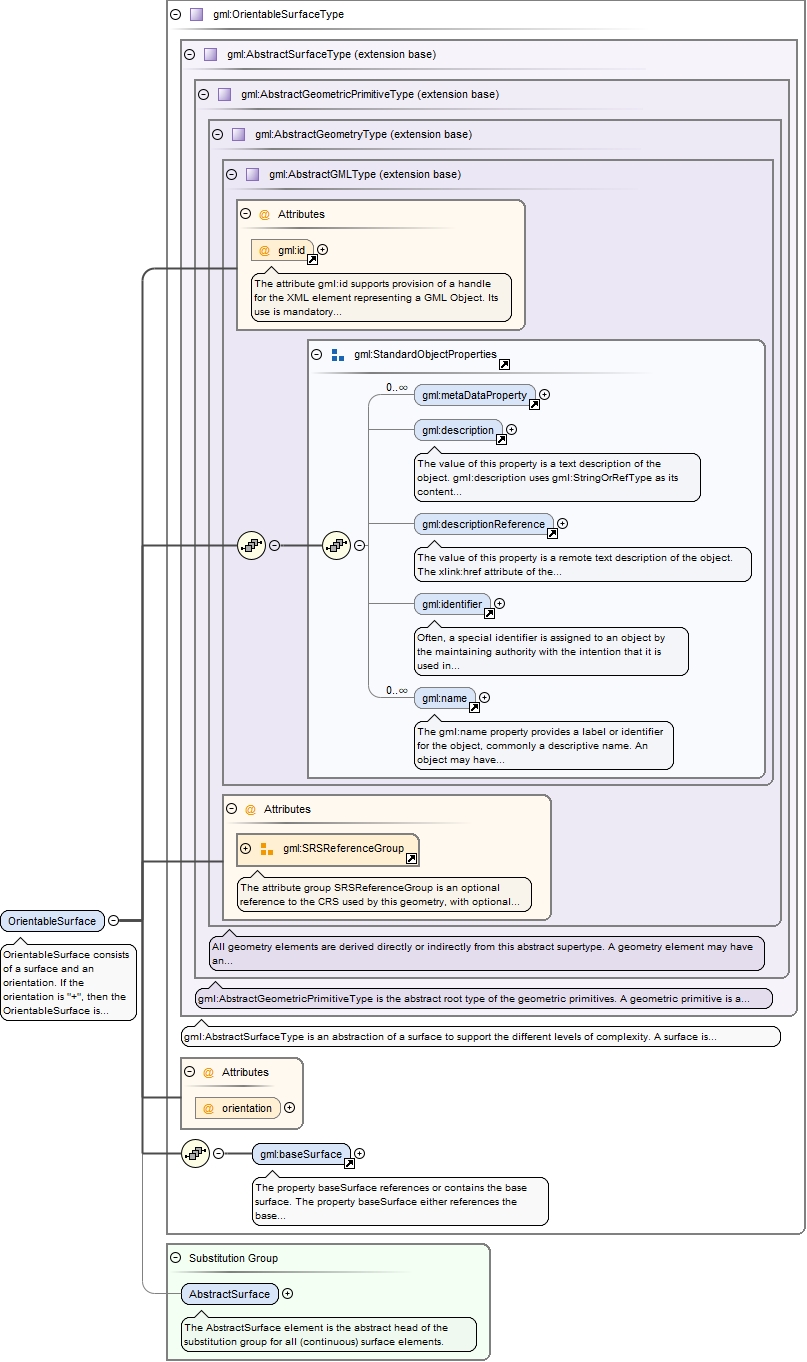
Task: Click the sequence compositor icon before gml:baseSurface
Action: click(195, 1153)
